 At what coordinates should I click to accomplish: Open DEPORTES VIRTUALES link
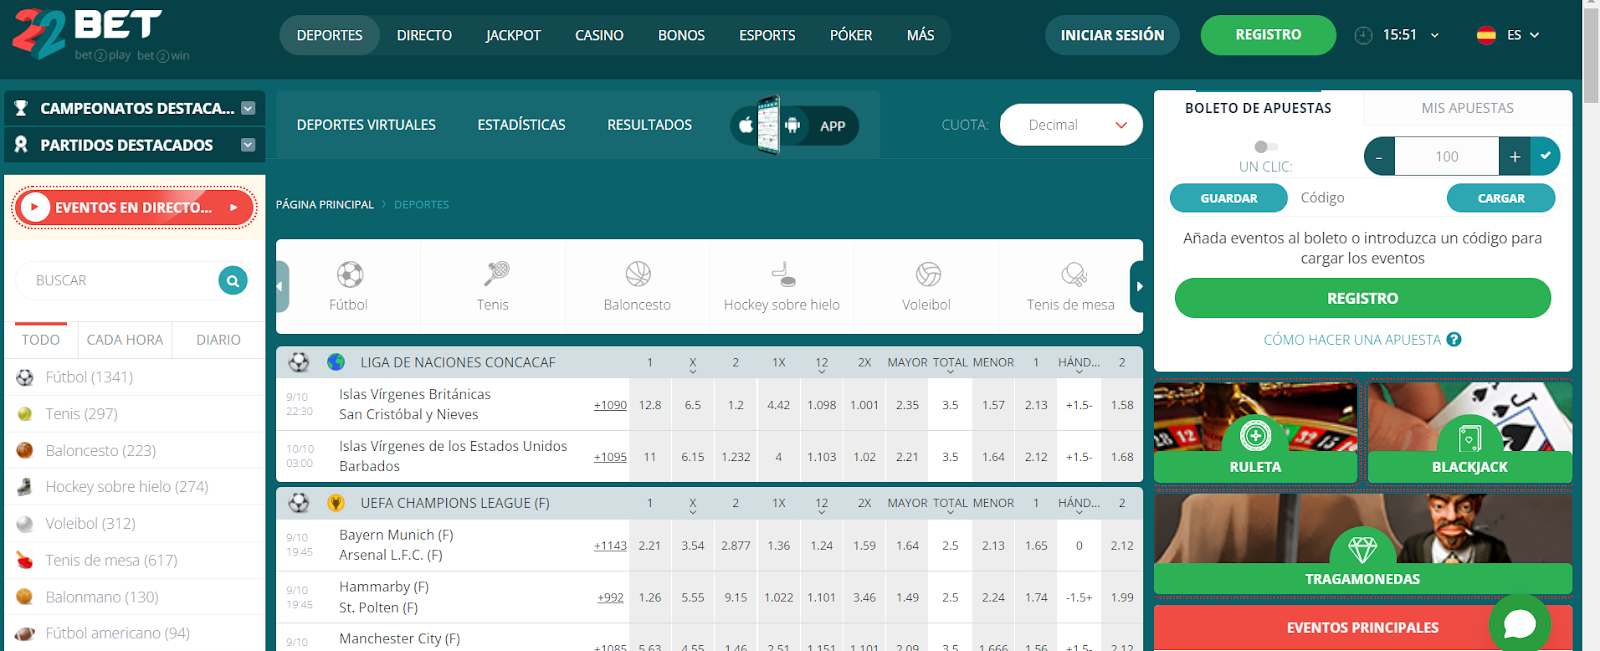pos(366,125)
